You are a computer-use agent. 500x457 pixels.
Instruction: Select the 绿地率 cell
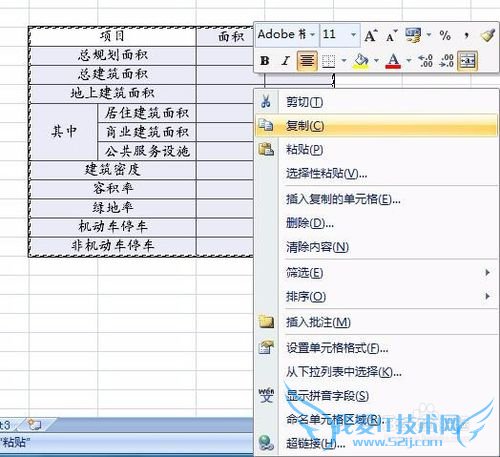[x=112, y=209]
